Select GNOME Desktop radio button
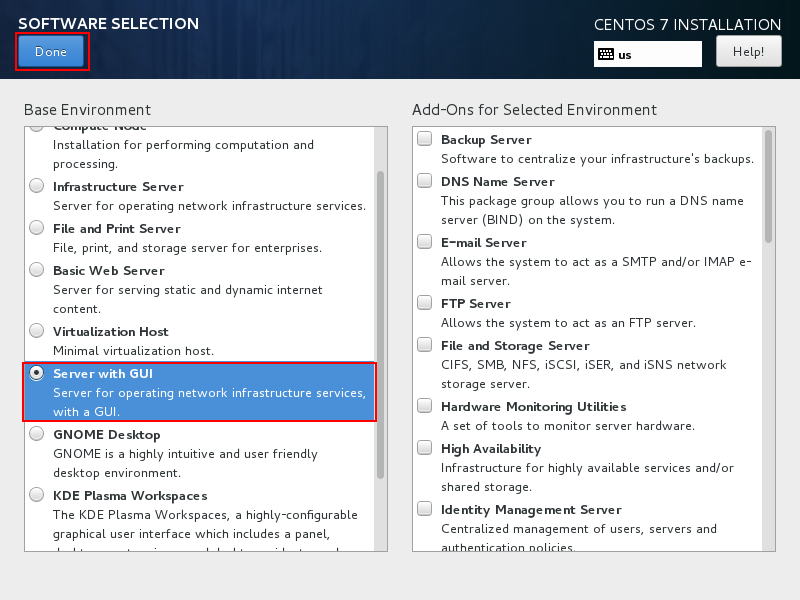This screenshot has width=800, height=600. [x=37, y=434]
